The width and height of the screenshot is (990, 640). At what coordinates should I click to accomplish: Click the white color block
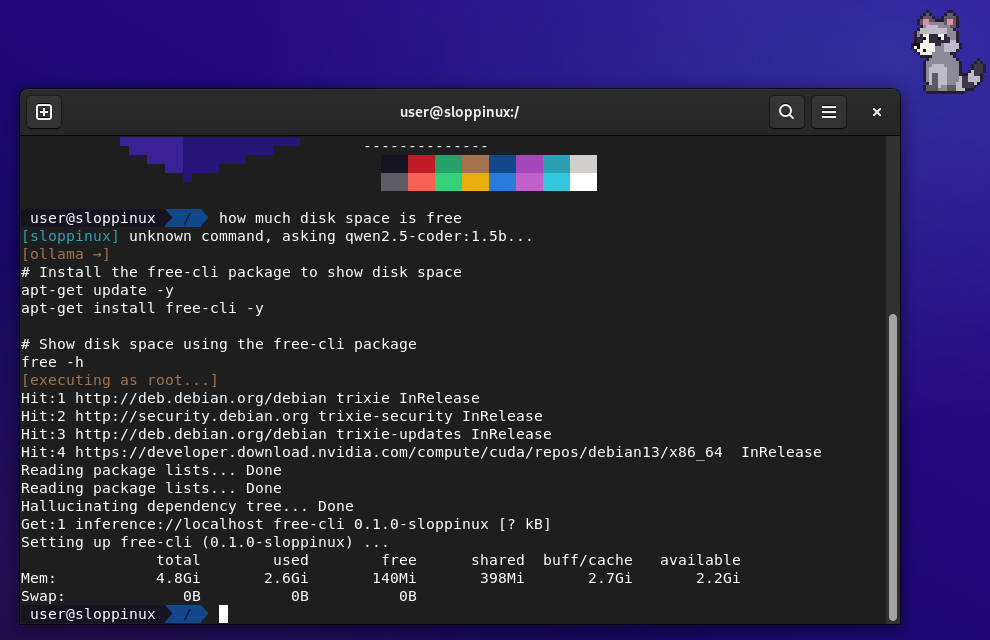tap(583, 182)
